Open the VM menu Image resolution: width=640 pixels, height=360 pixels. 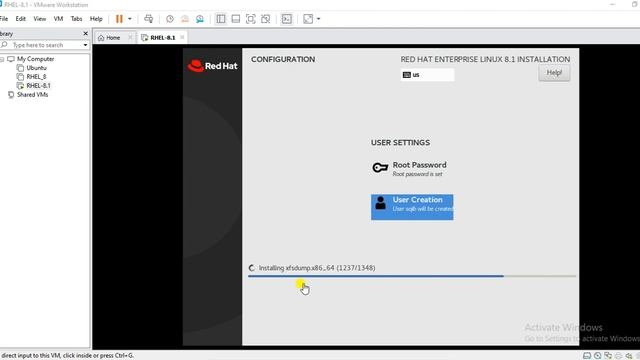tap(58, 19)
